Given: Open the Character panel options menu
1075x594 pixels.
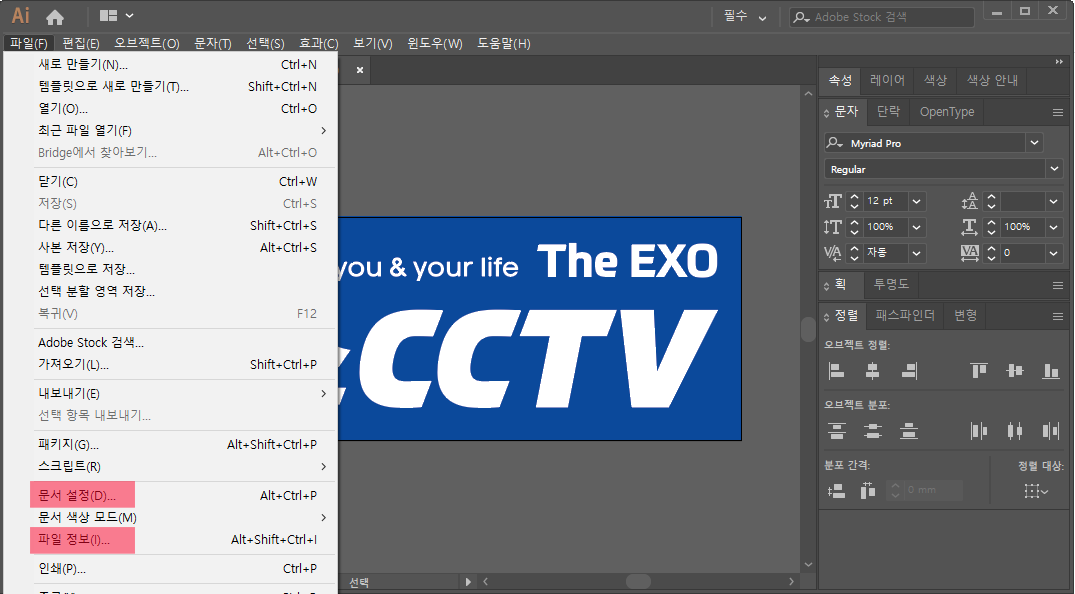Looking at the screenshot, I should coord(1058,112).
